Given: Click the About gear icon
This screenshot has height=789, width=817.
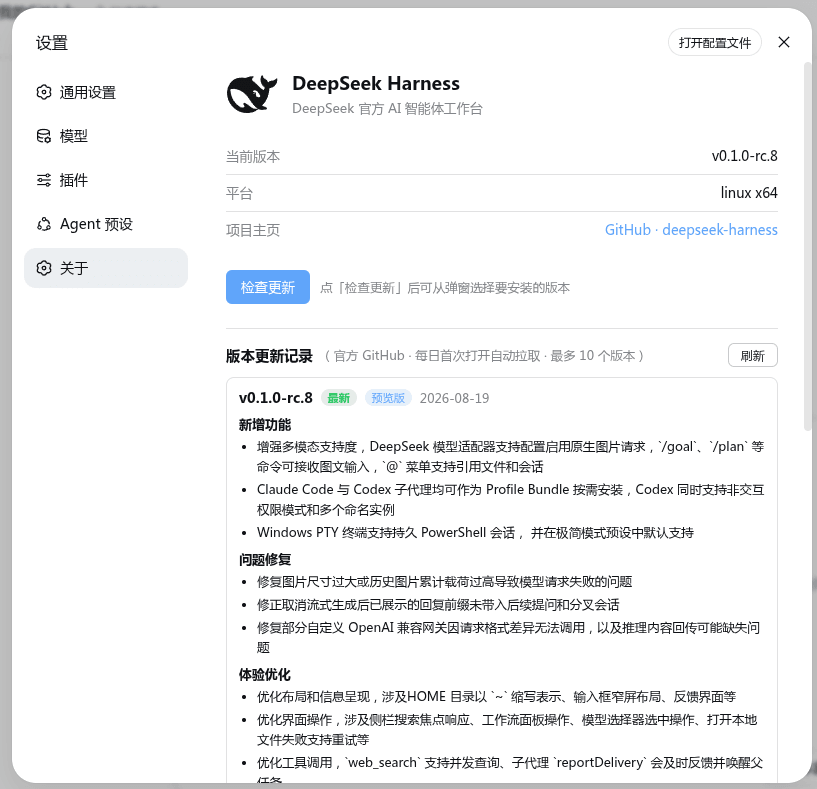Looking at the screenshot, I should click(x=44, y=268).
